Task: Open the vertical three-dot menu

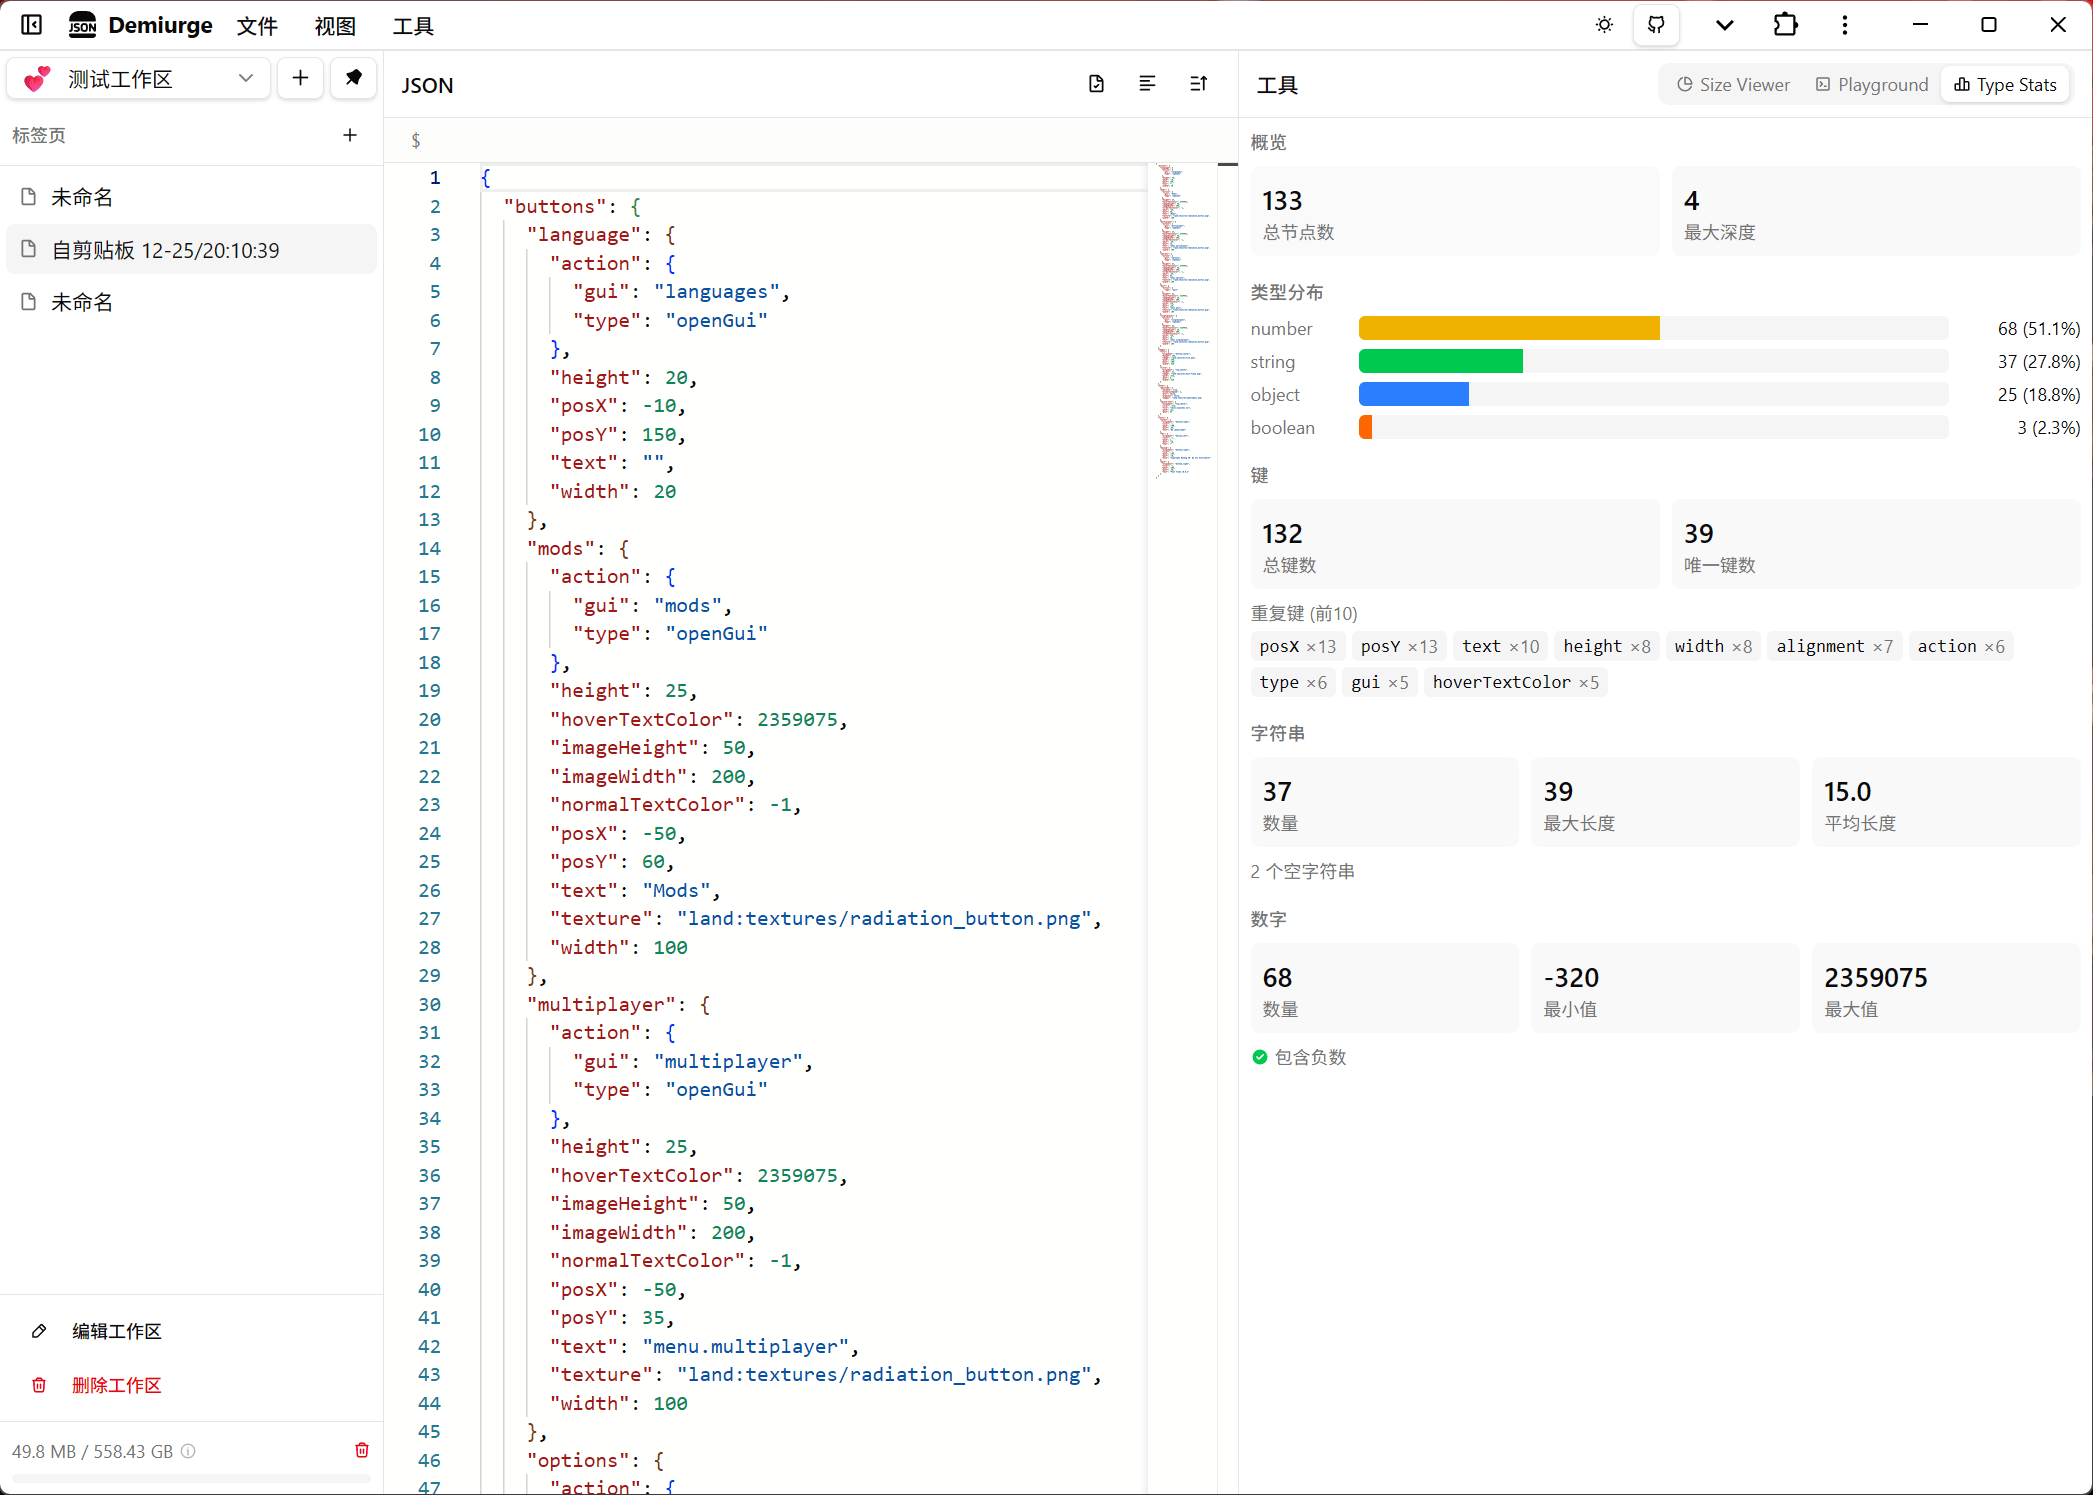Action: (x=1845, y=25)
